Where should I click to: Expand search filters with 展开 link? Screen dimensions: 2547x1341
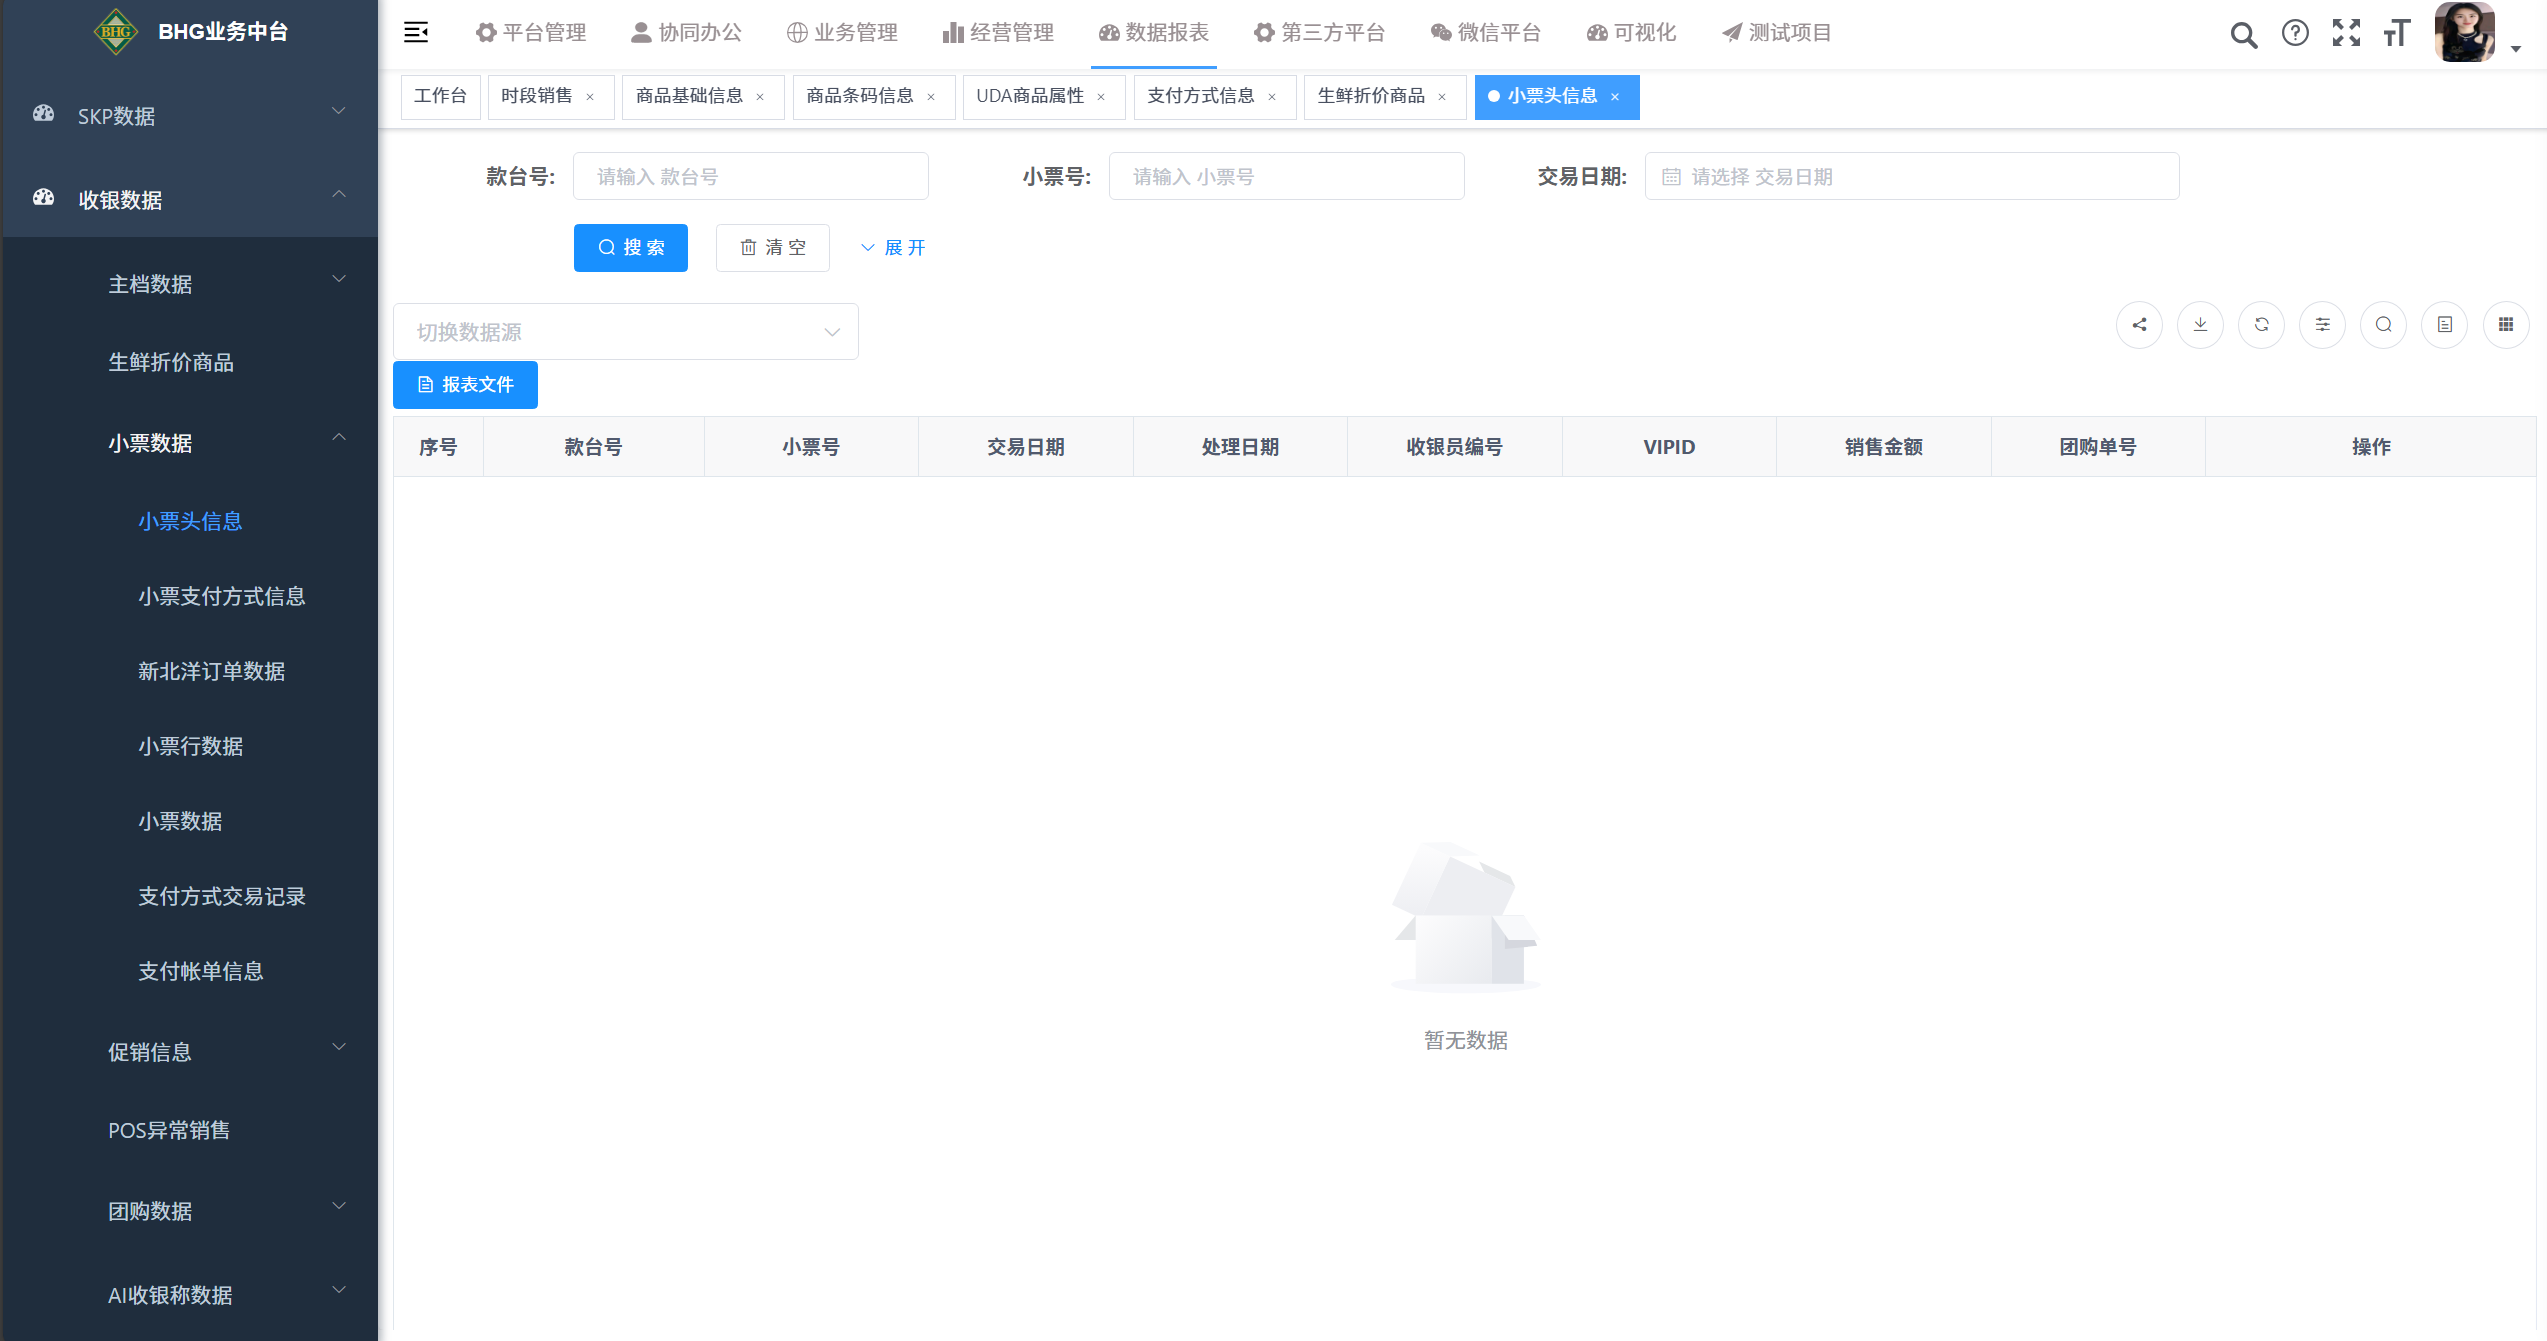coord(893,248)
